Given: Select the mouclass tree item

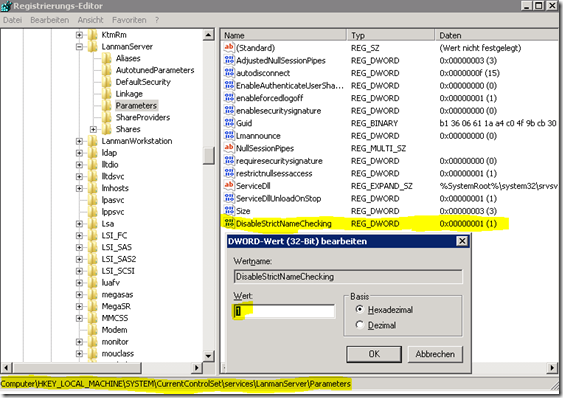Looking at the screenshot, I should pyautogui.click(x=118, y=353).
